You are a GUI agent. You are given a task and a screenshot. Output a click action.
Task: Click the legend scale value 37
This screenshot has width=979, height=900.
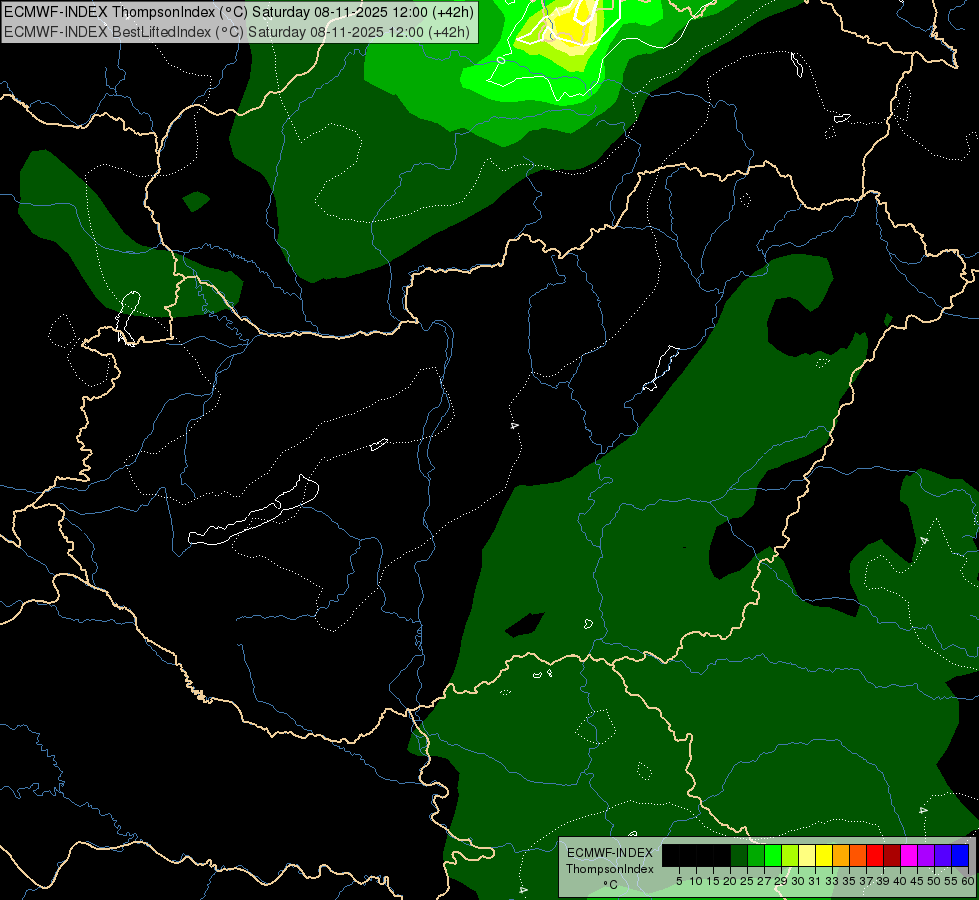coord(866,881)
